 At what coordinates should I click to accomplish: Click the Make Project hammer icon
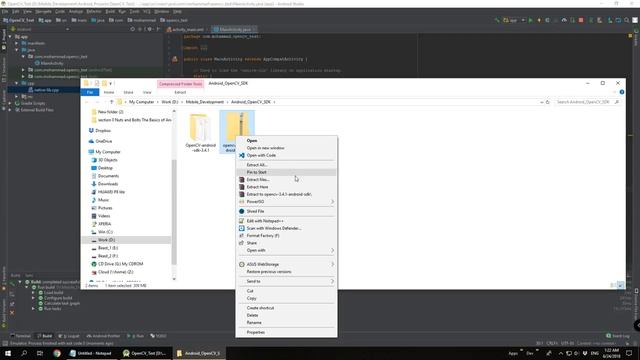497,20
